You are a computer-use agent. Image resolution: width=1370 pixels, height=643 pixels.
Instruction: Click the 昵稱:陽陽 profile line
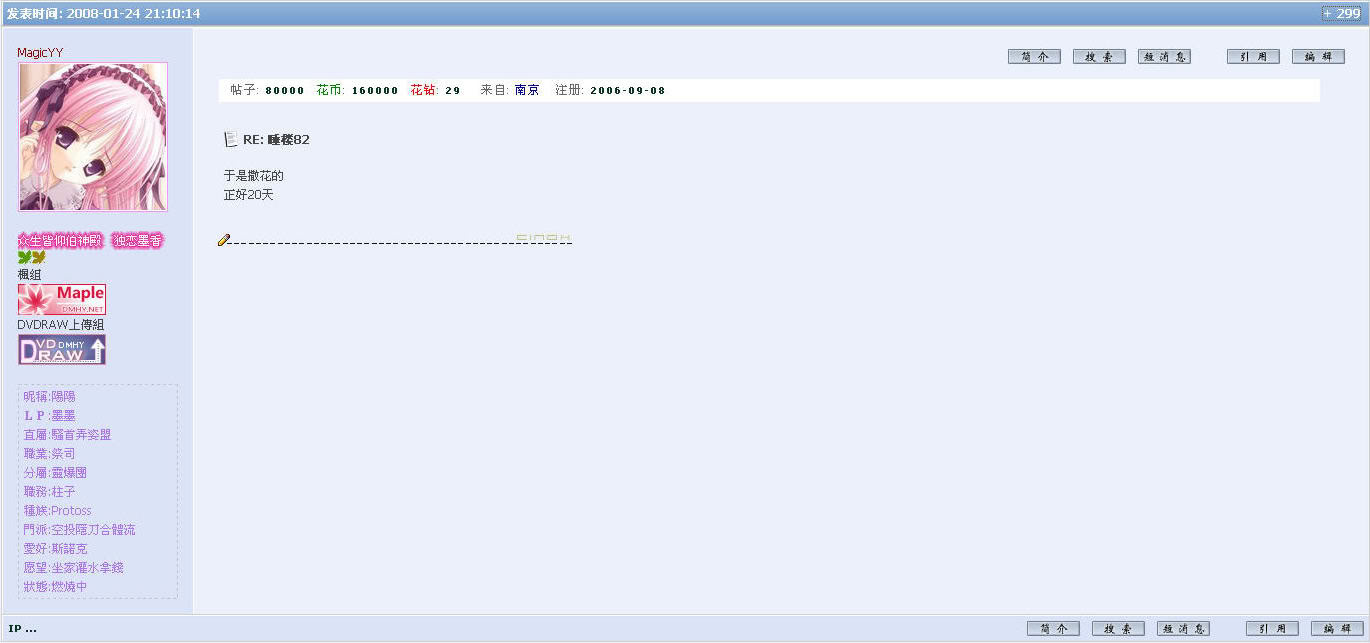click(x=49, y=397)
